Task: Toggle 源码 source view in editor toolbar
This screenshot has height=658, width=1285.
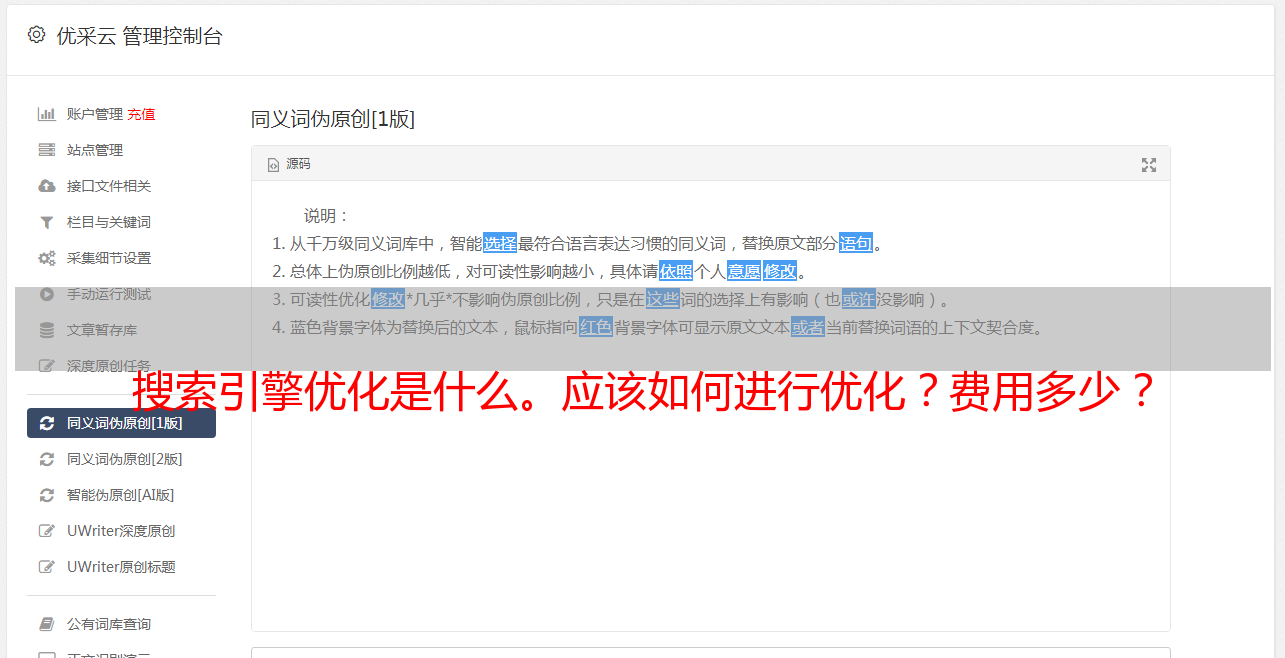Action: pos(289,164)
